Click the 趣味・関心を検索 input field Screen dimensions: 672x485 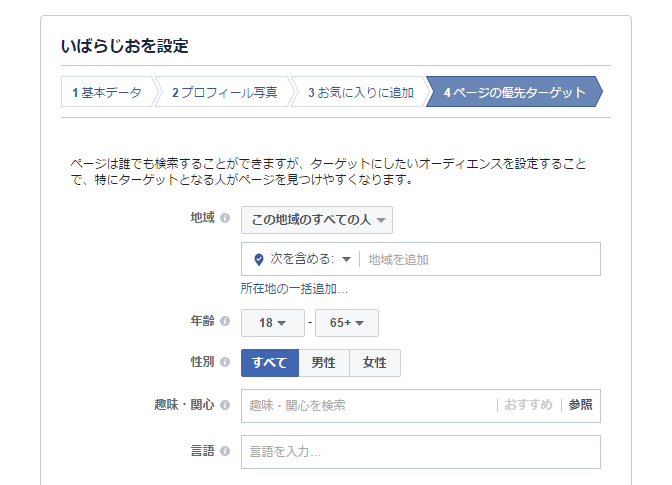(x=369, y=406)
